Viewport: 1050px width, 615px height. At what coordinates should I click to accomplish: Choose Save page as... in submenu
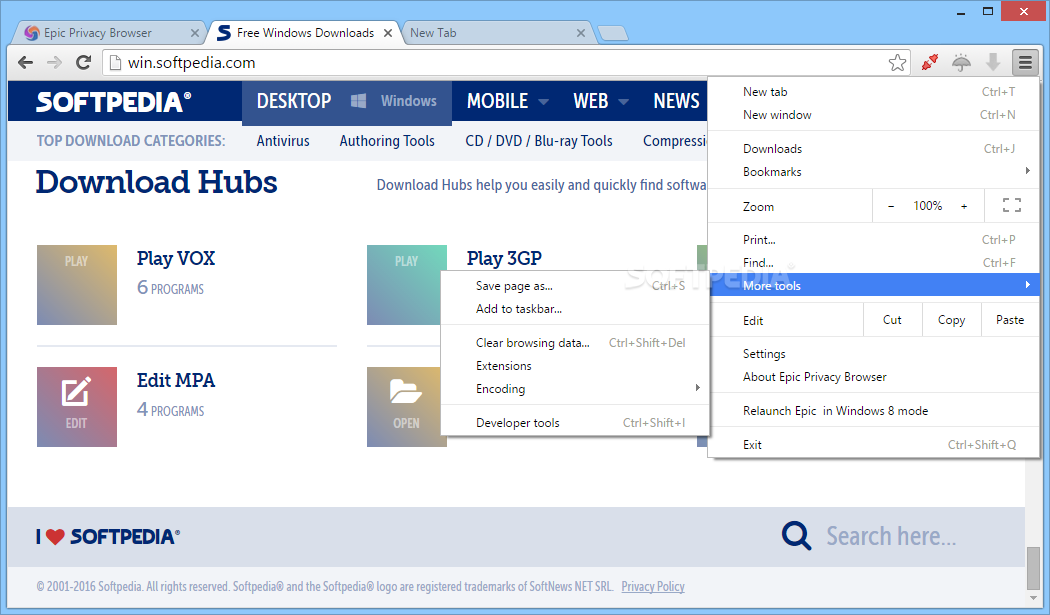575,286
